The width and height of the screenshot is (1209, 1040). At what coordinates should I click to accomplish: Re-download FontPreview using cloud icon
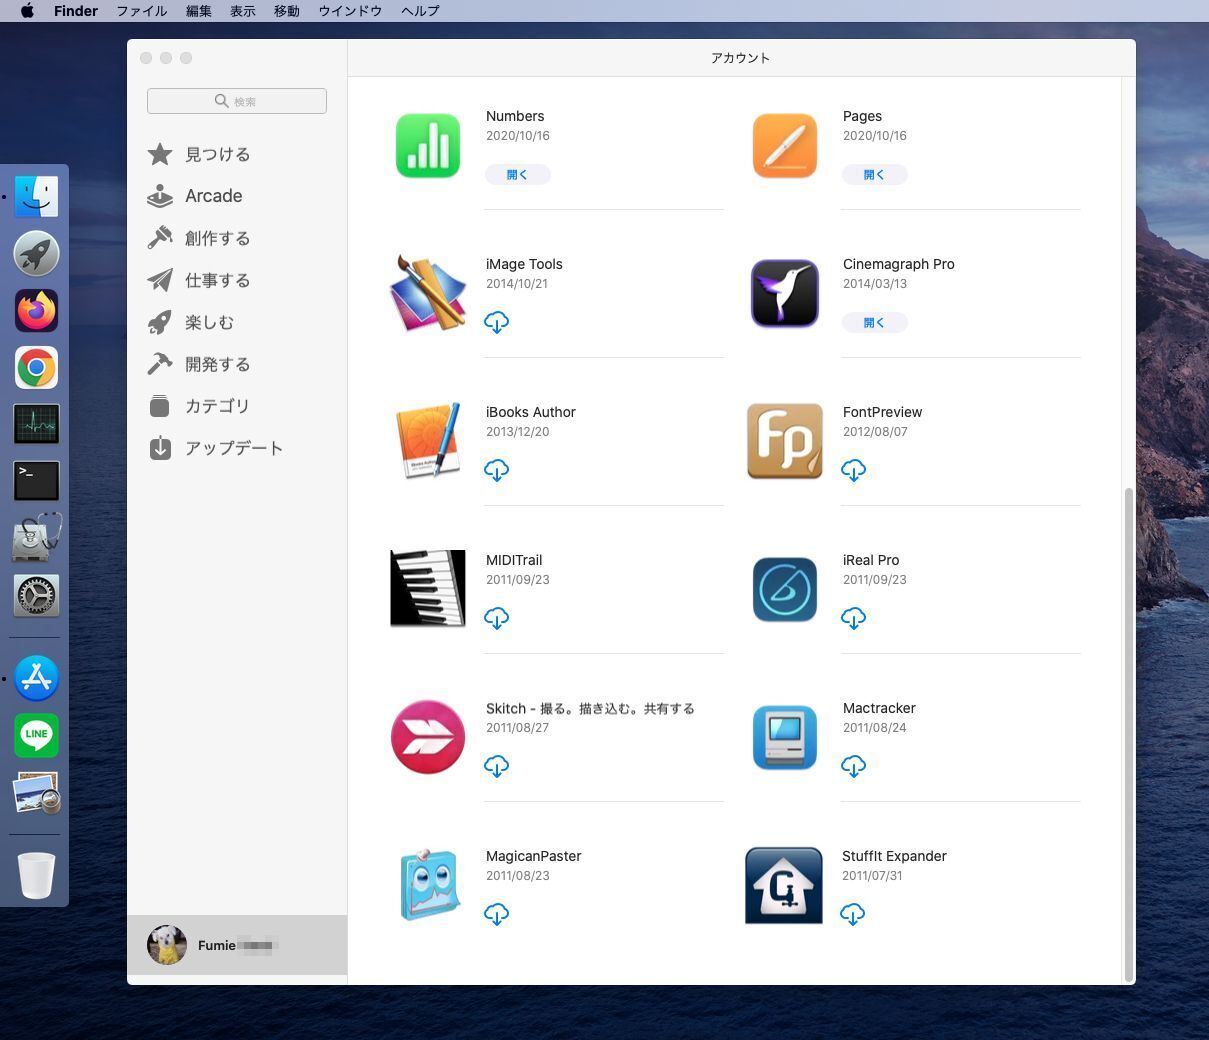tap(853, 470)
